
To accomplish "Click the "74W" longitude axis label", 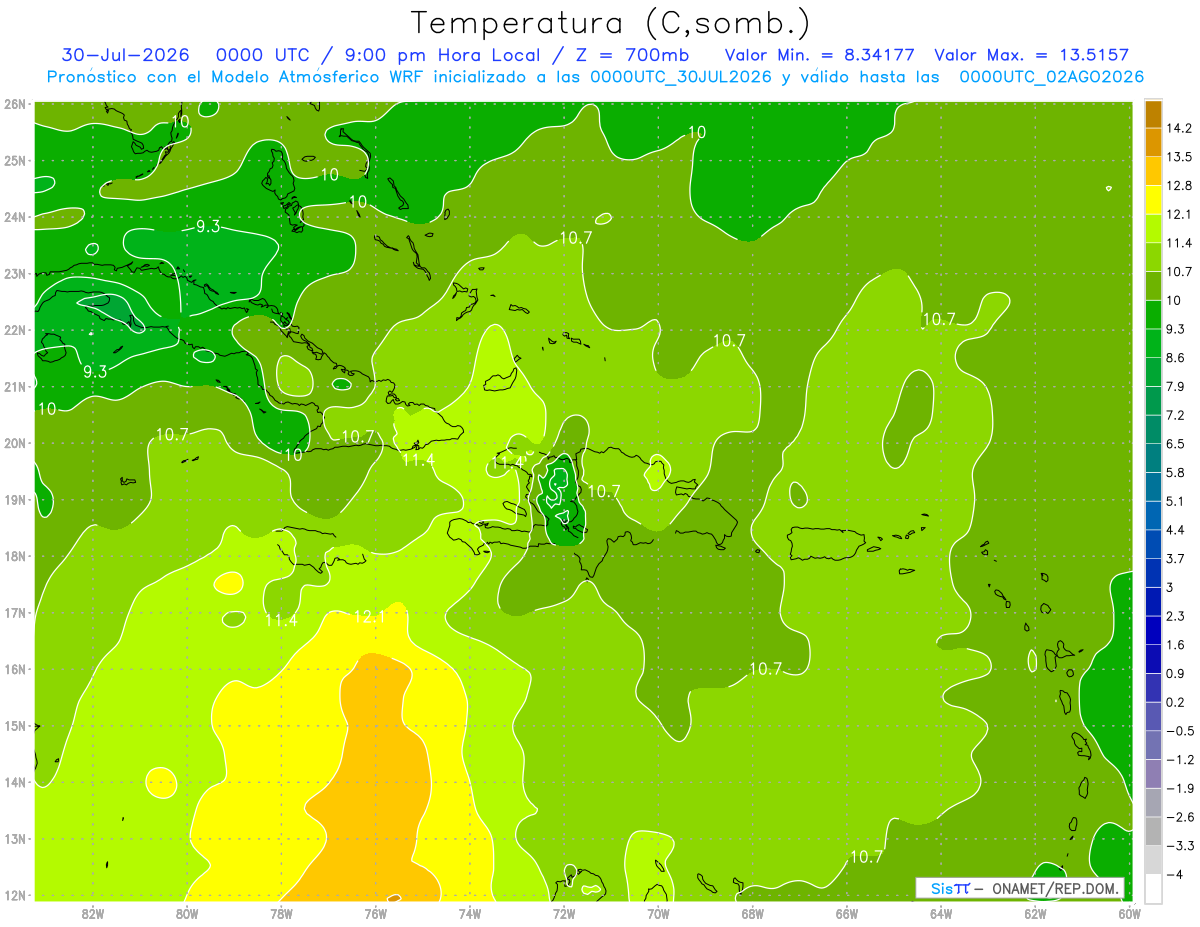I will click(469, 912).
